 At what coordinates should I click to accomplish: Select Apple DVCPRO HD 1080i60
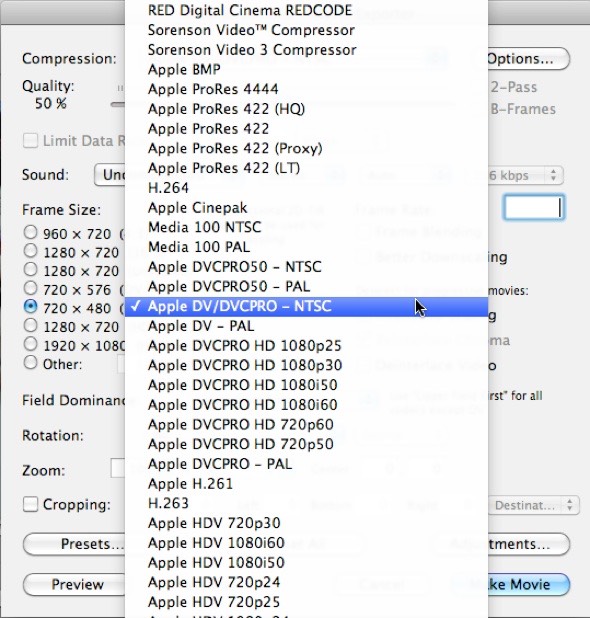pyautogui.click(x=306, y=405)
